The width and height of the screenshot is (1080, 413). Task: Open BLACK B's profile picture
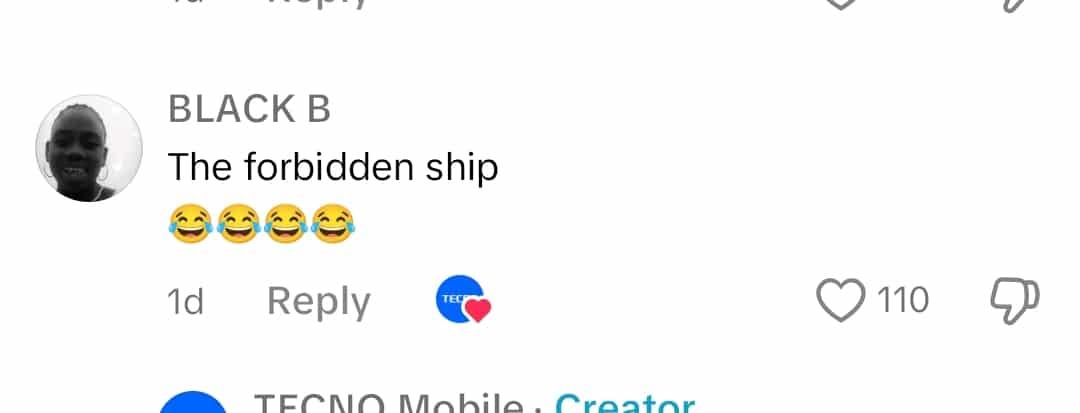tap(89, 148)
